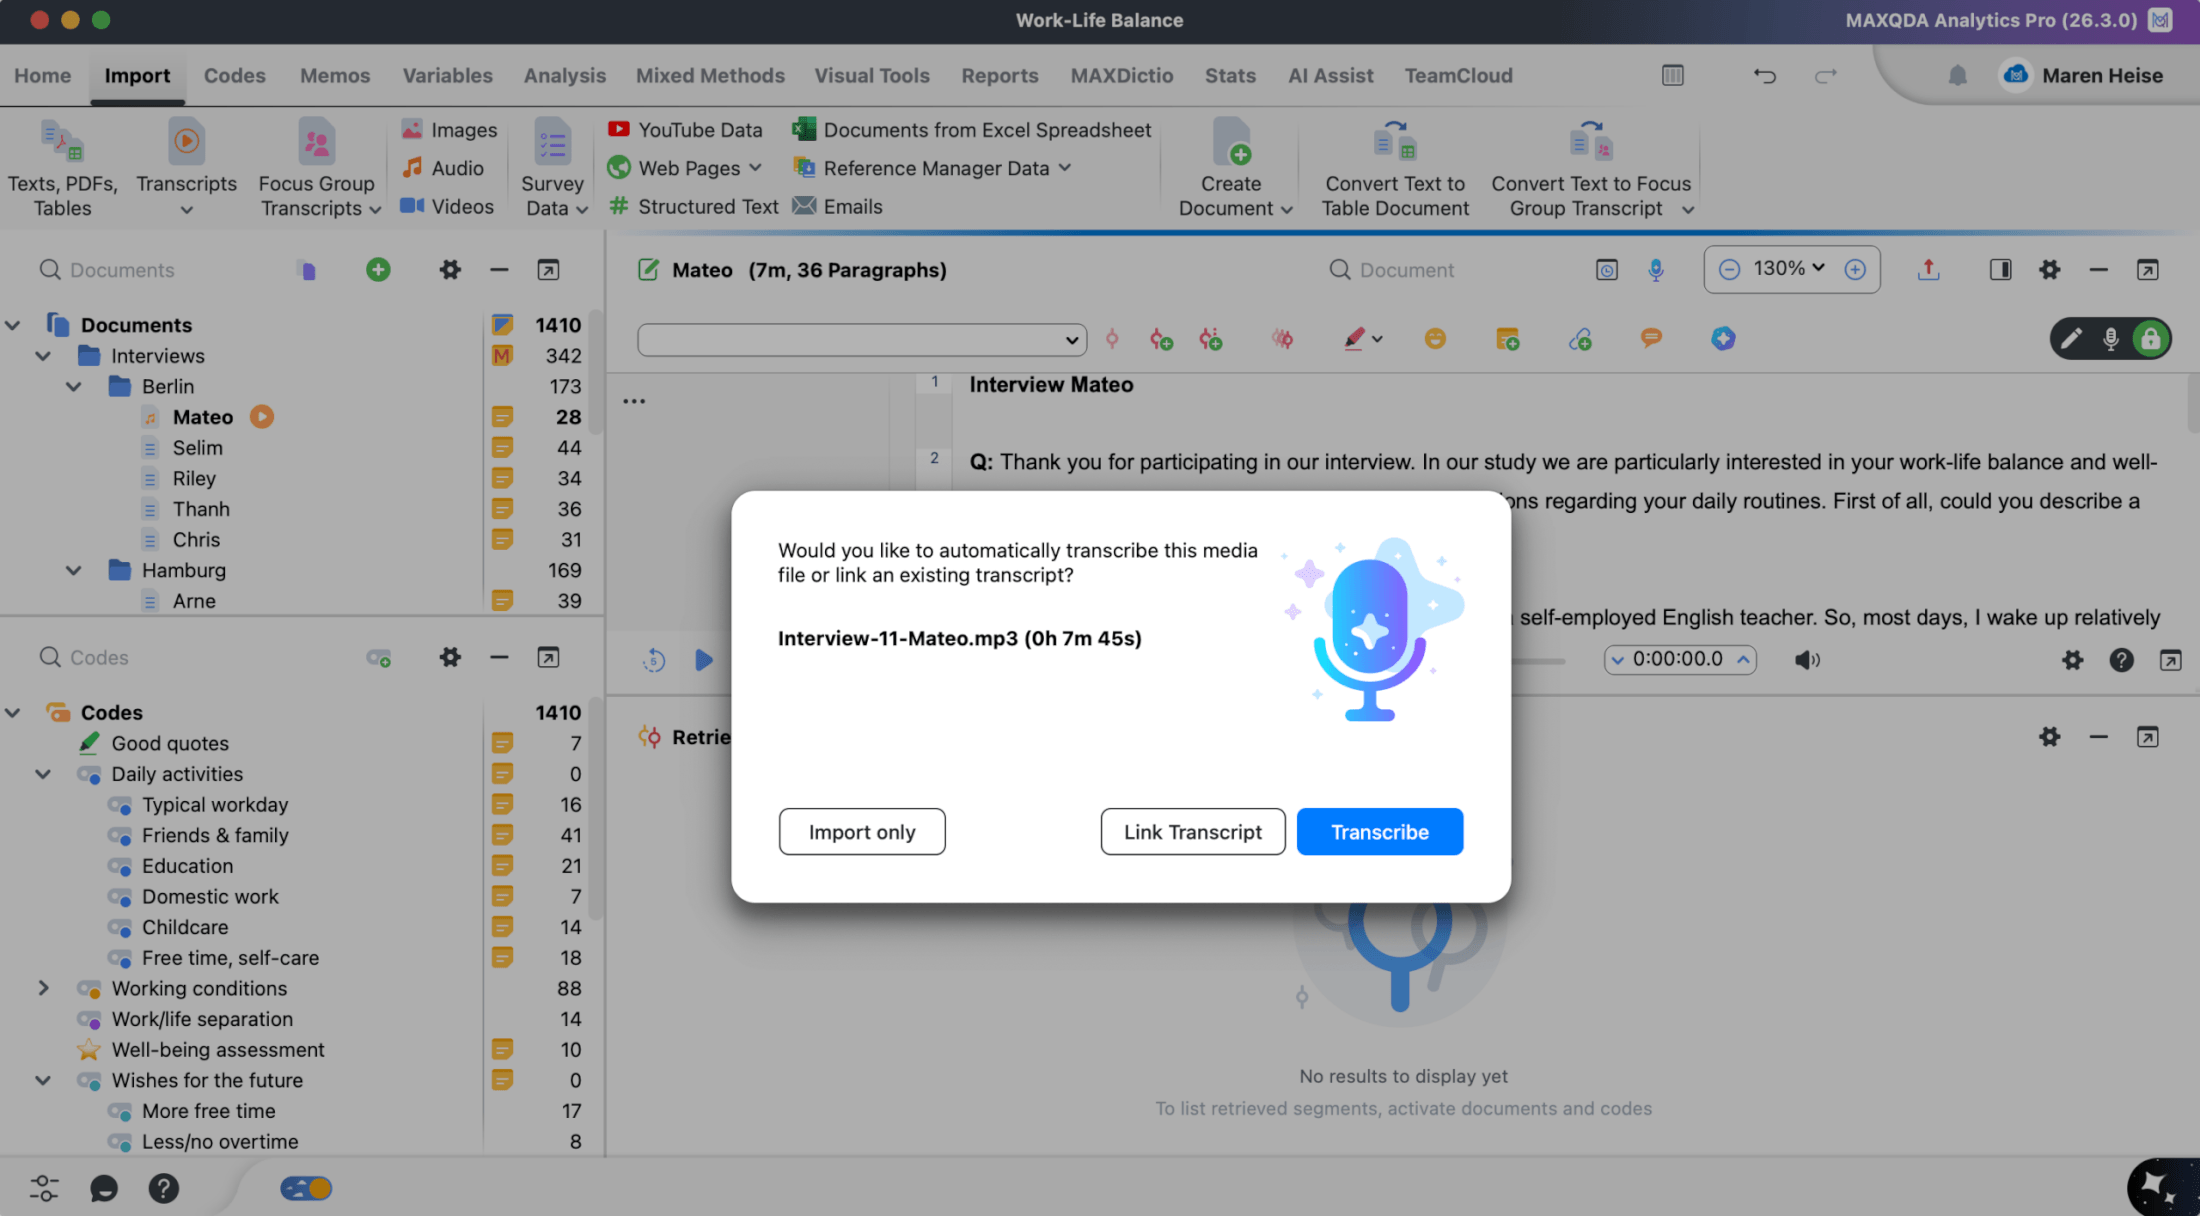The height and width of the screenshot is (1216, 2200).
Task: Open the code selection combo box
Action: [862, 340]
